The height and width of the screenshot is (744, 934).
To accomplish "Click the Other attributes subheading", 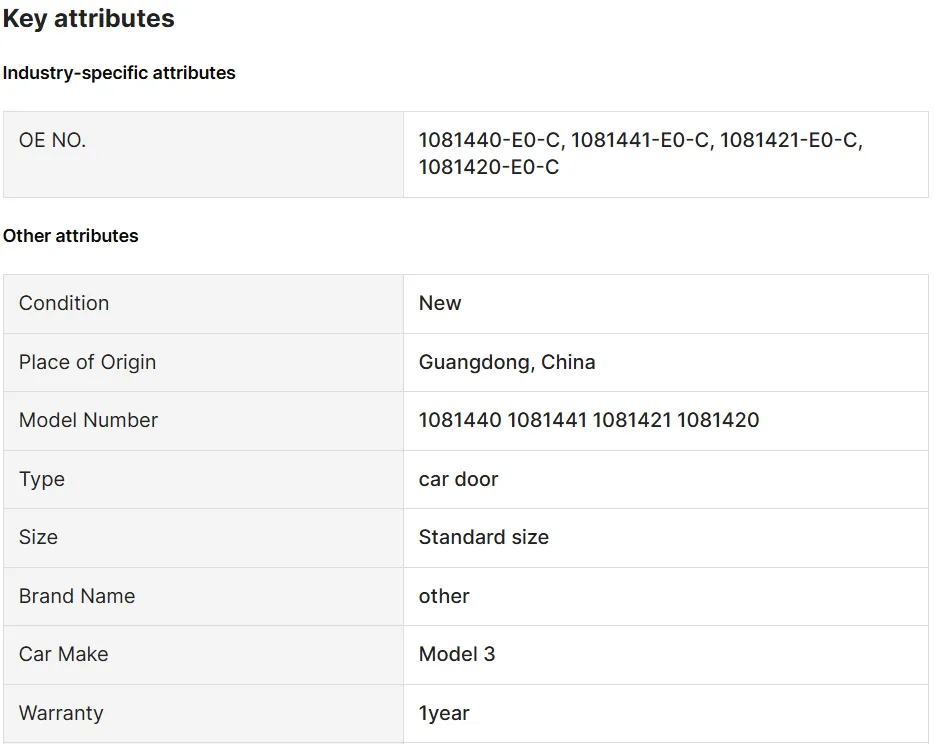I will pos(71,236).
